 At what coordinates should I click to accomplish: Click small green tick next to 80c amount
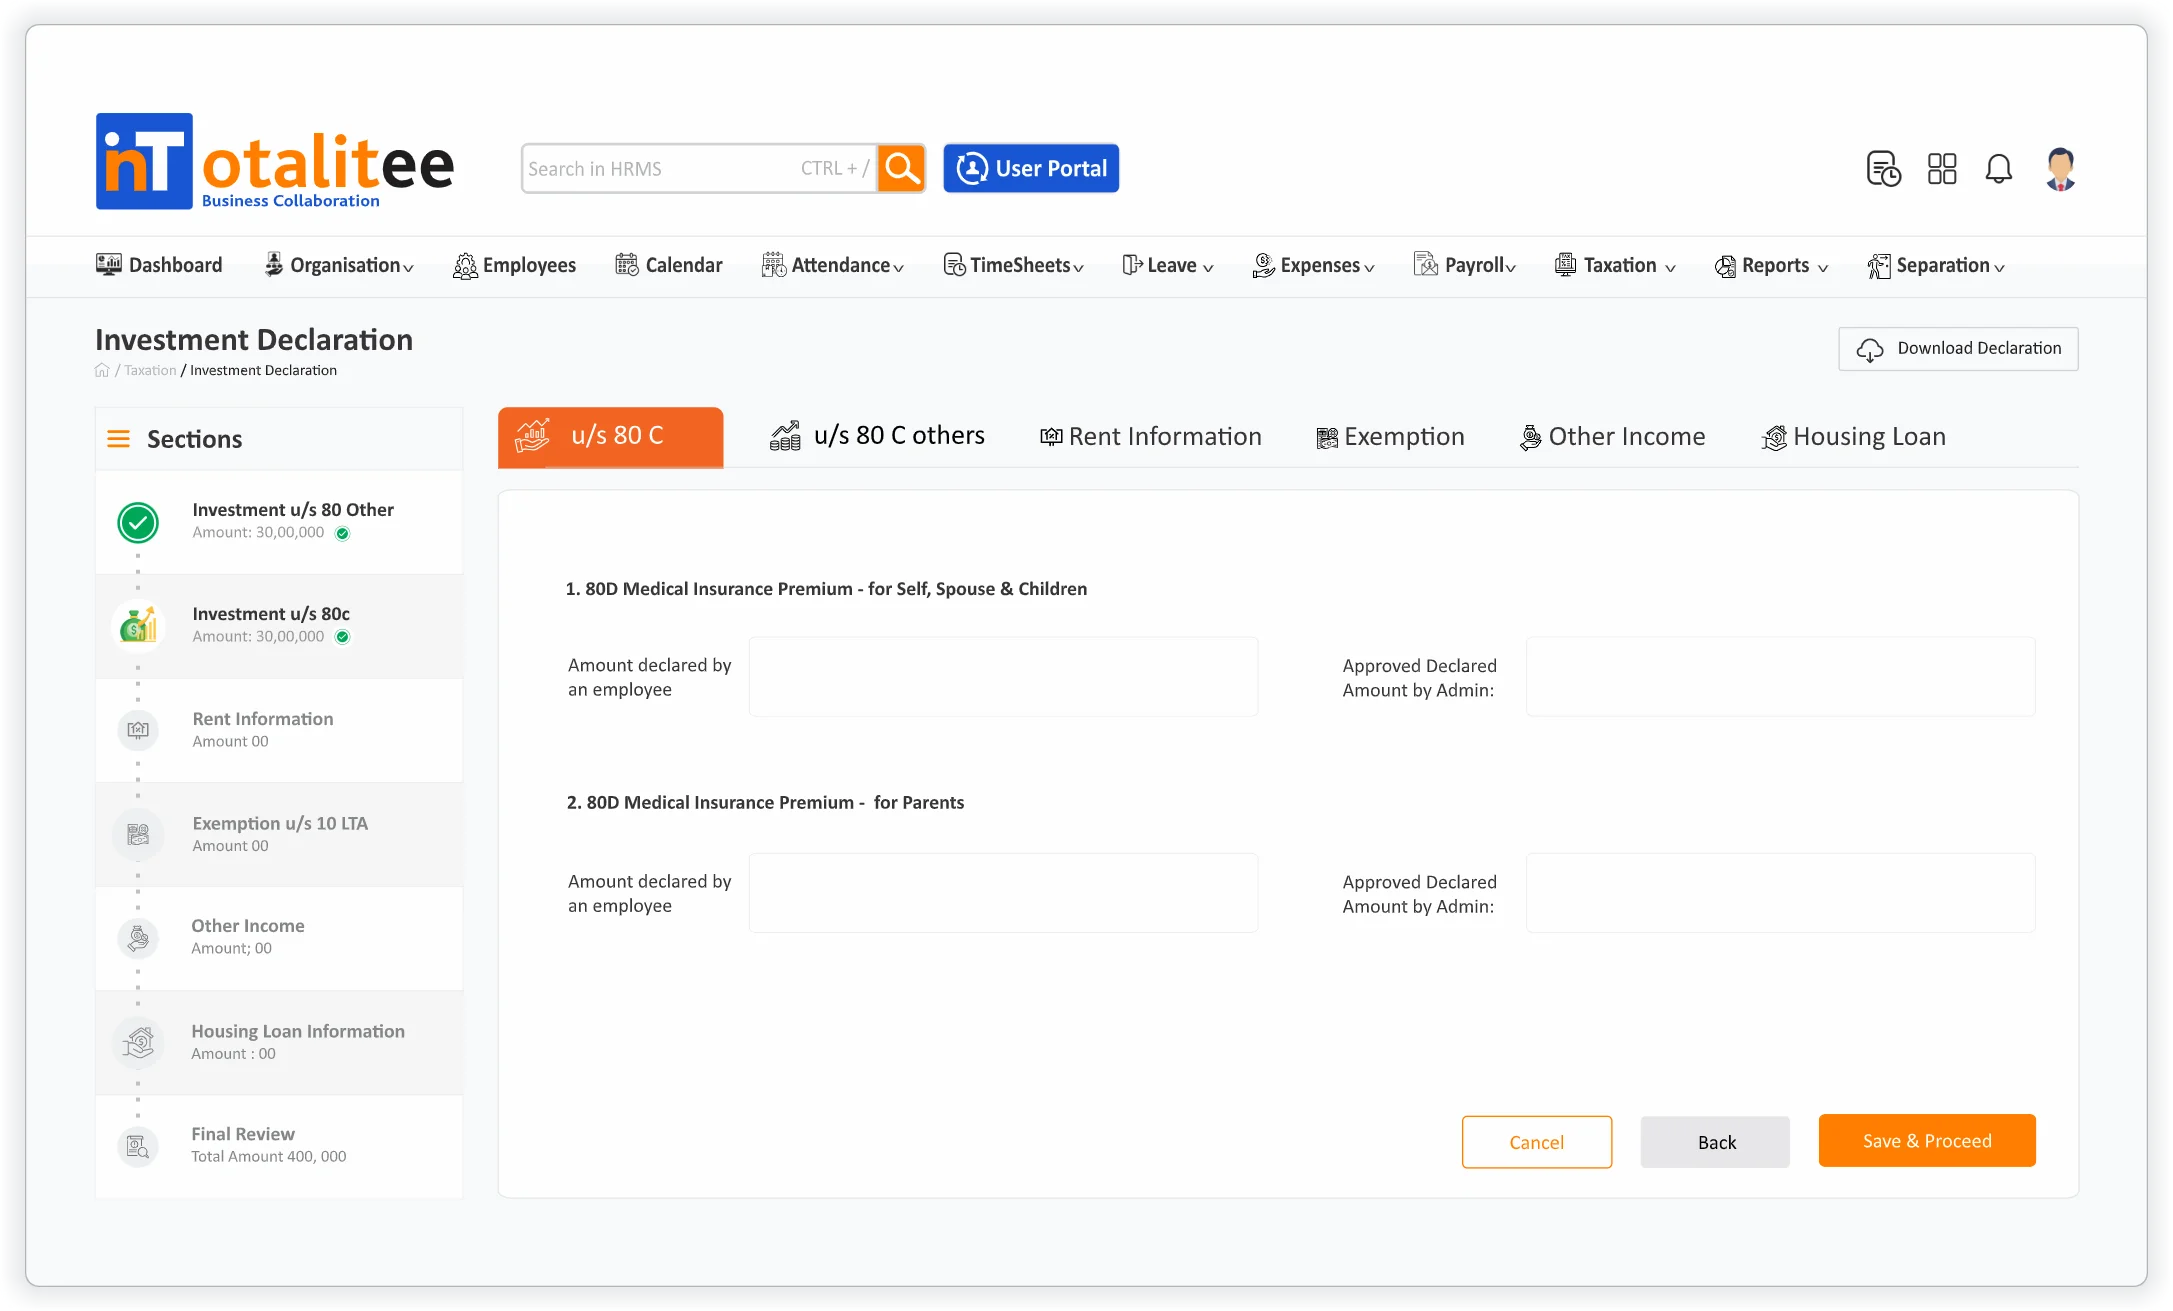pos(343,637)
